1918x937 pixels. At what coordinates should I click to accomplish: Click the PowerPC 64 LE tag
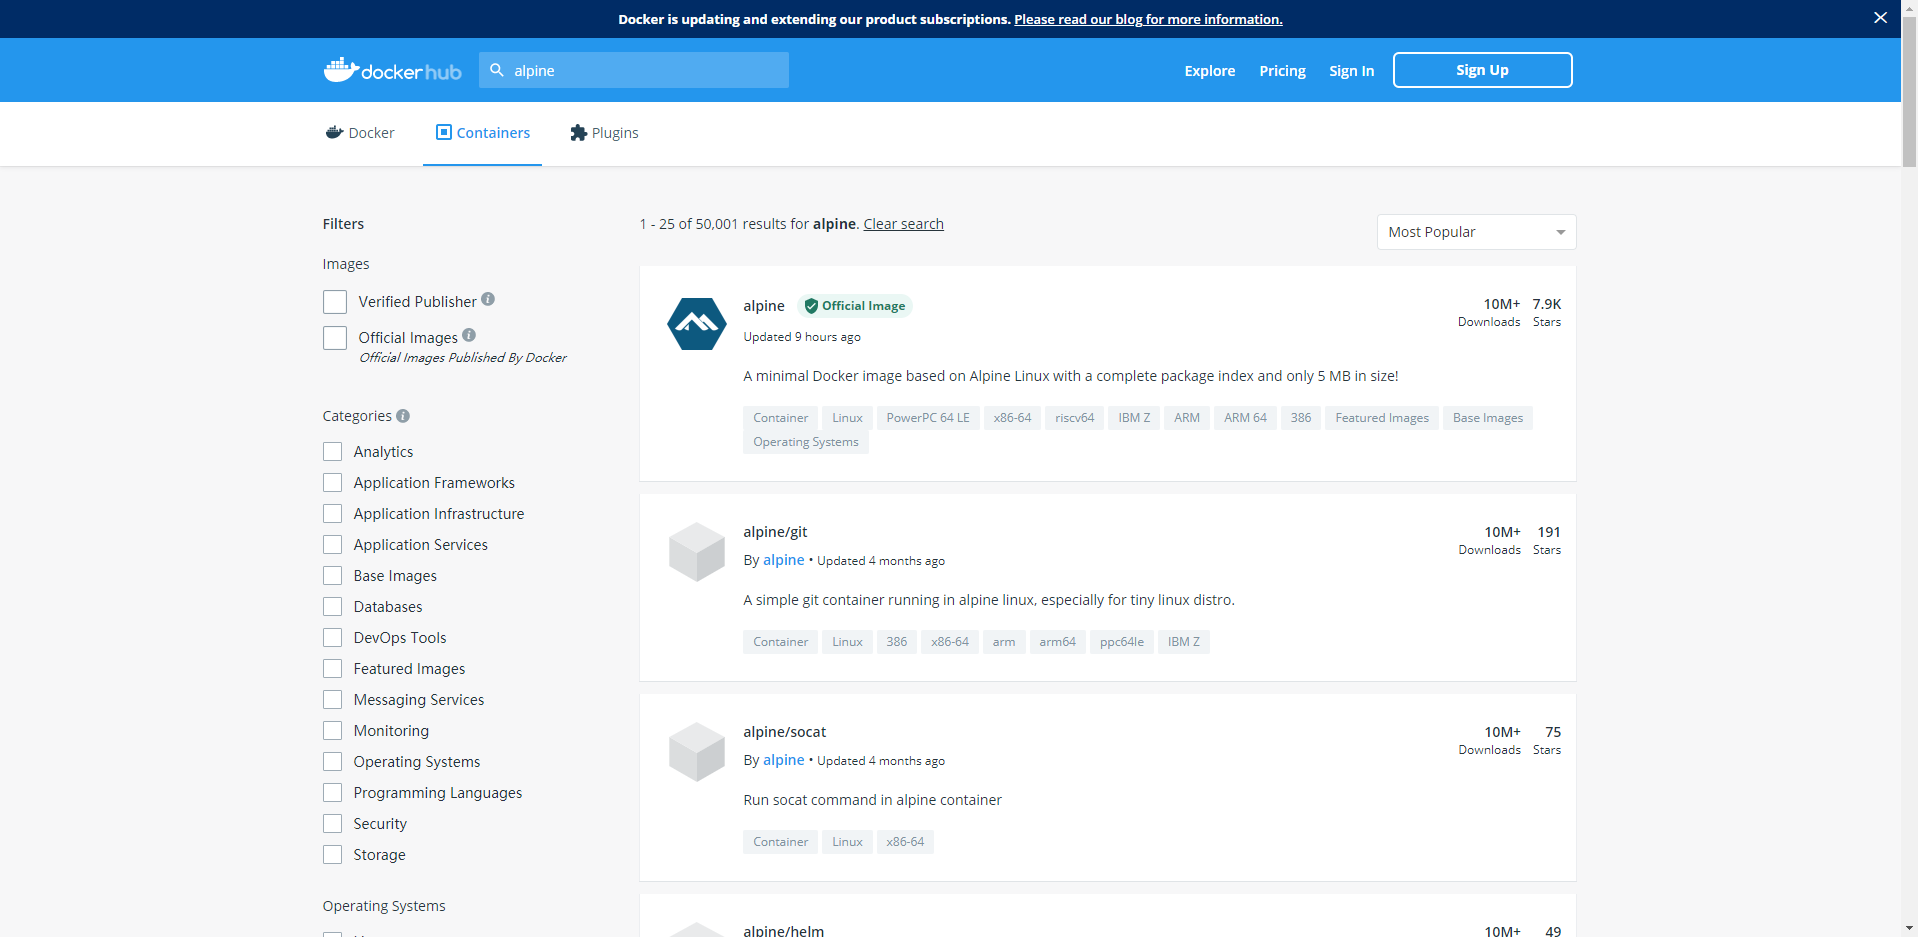[x=928, y=418]
